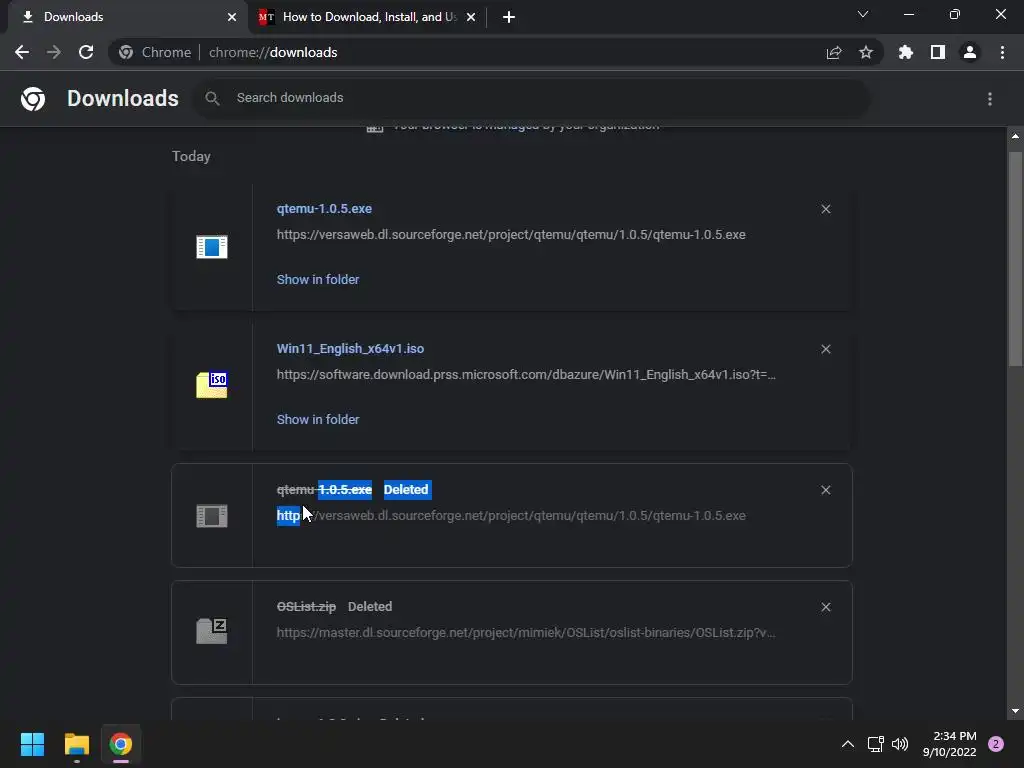
Task: Click the OSList.zip sourceforge URL
Action: (526, 633)
